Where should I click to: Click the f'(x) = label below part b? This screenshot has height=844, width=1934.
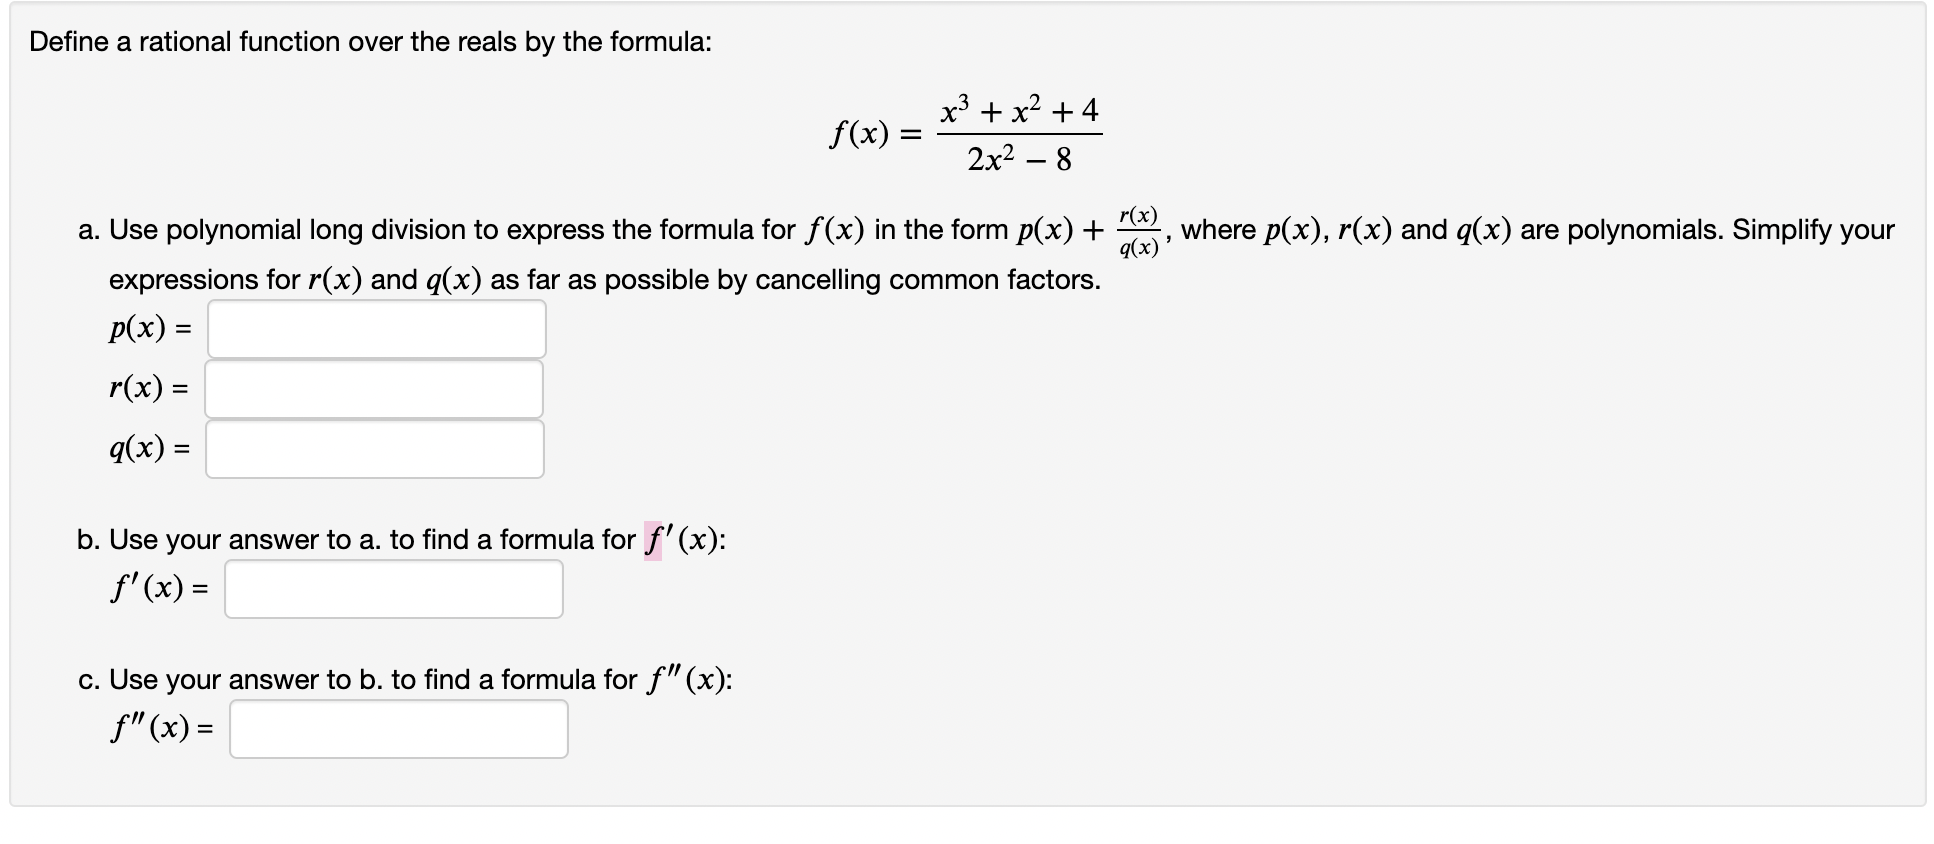coord(158,589)
